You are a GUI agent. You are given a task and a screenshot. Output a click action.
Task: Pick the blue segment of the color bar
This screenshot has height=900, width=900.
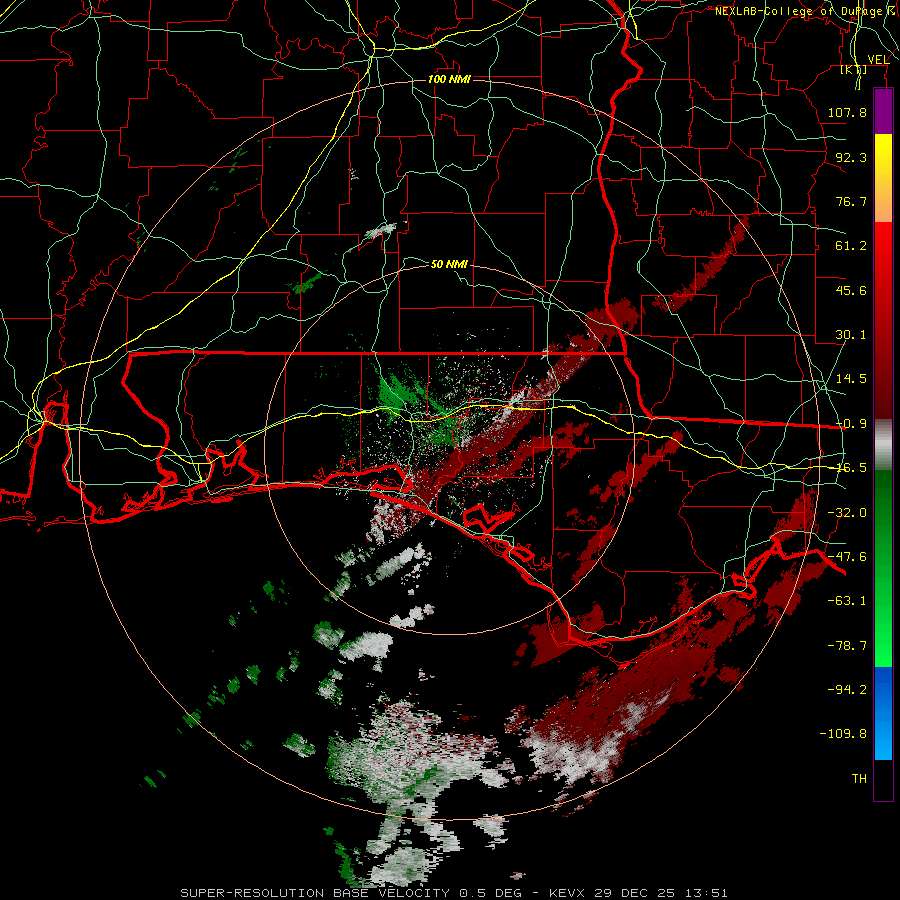coord(883,713)
